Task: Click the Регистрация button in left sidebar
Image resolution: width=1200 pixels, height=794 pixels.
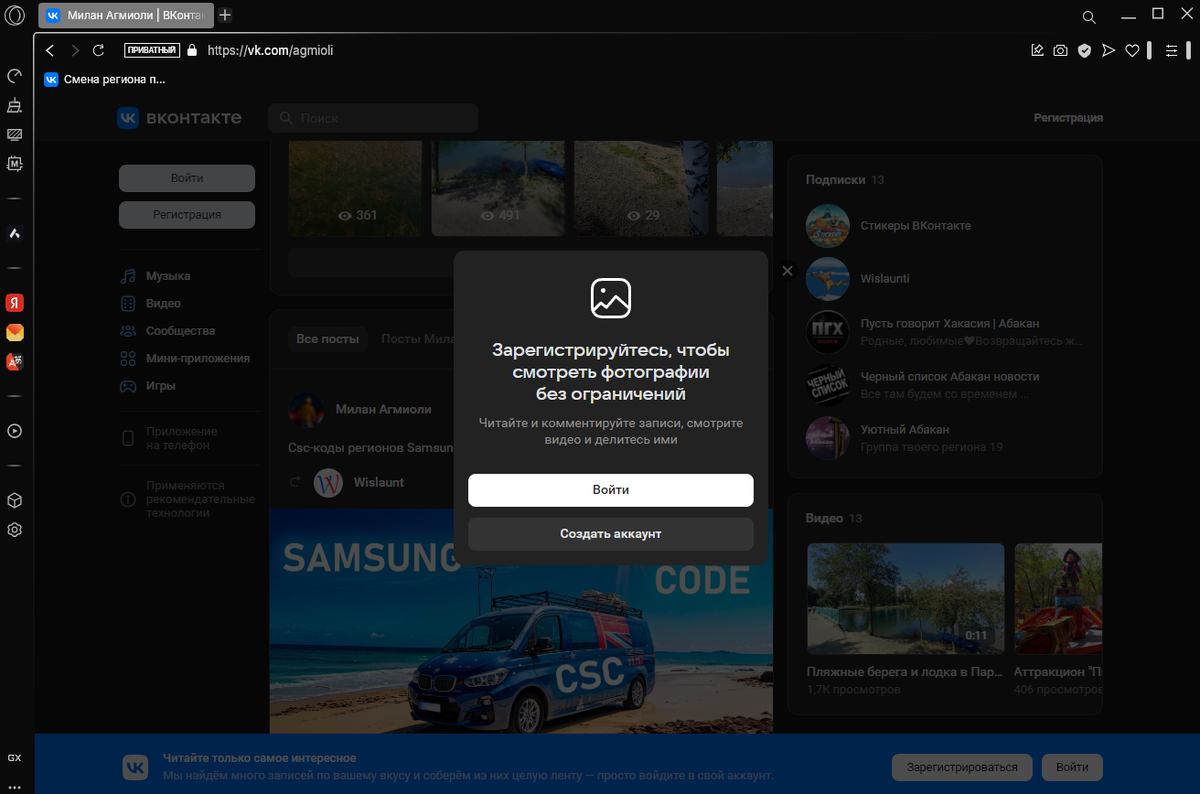Action: pyautogui.click(x=187, y=214)
